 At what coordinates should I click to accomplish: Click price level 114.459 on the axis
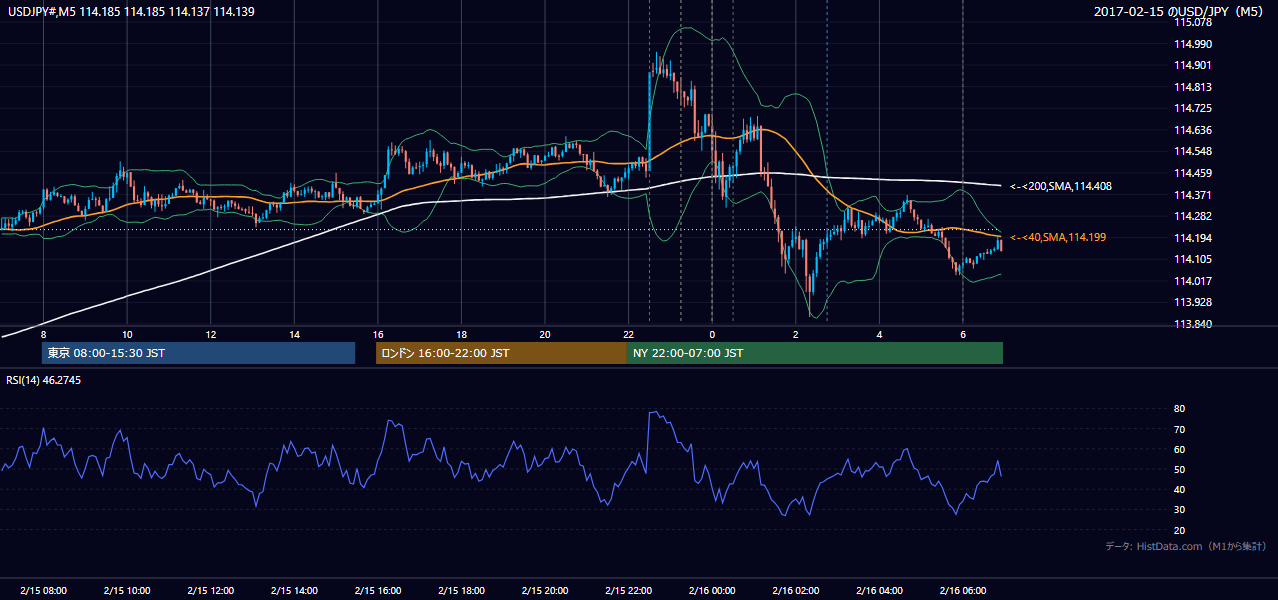1193,173
